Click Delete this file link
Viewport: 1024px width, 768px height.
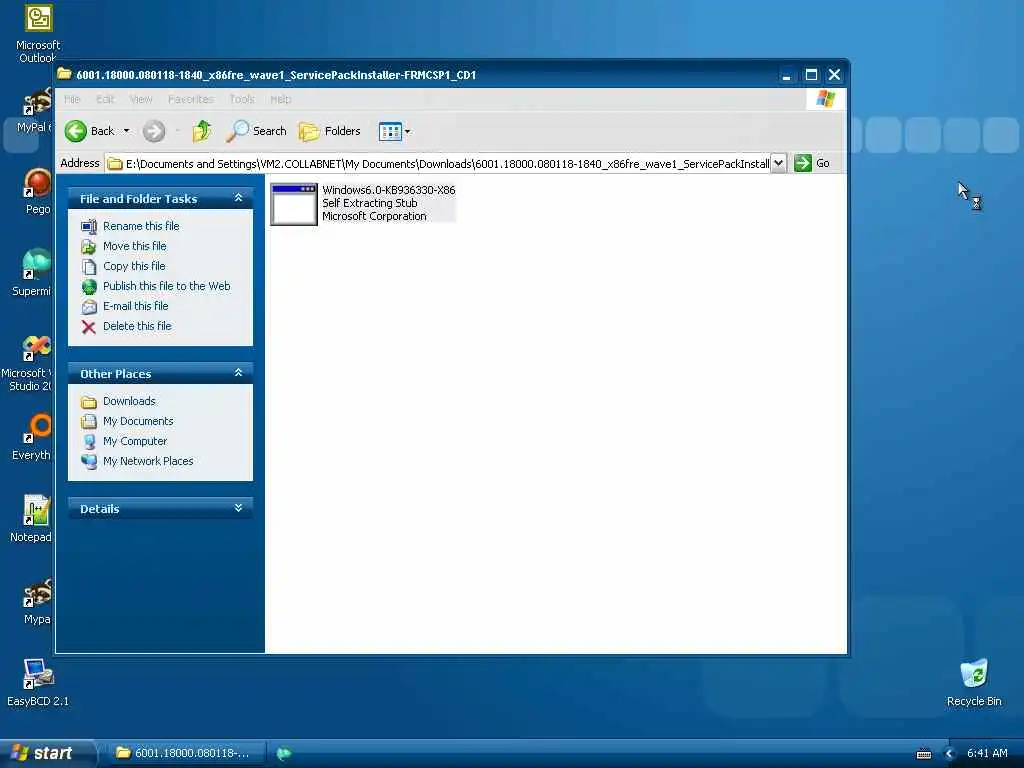coord(137,326)
